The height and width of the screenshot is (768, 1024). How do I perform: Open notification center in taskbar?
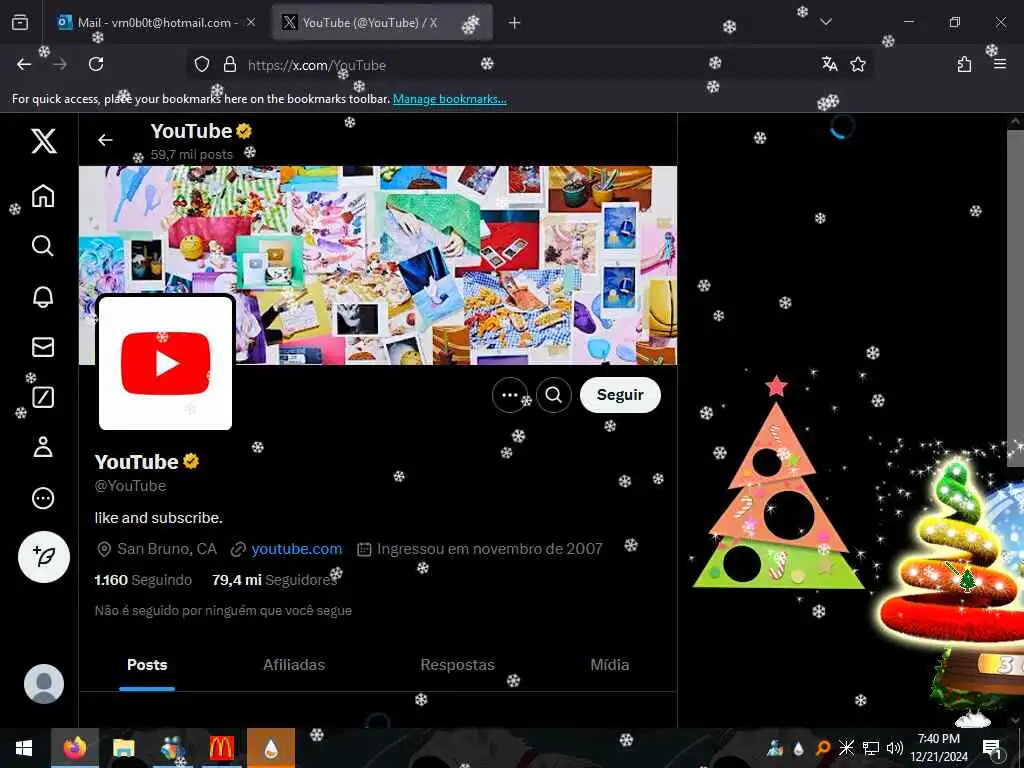(x=991, y=748)
